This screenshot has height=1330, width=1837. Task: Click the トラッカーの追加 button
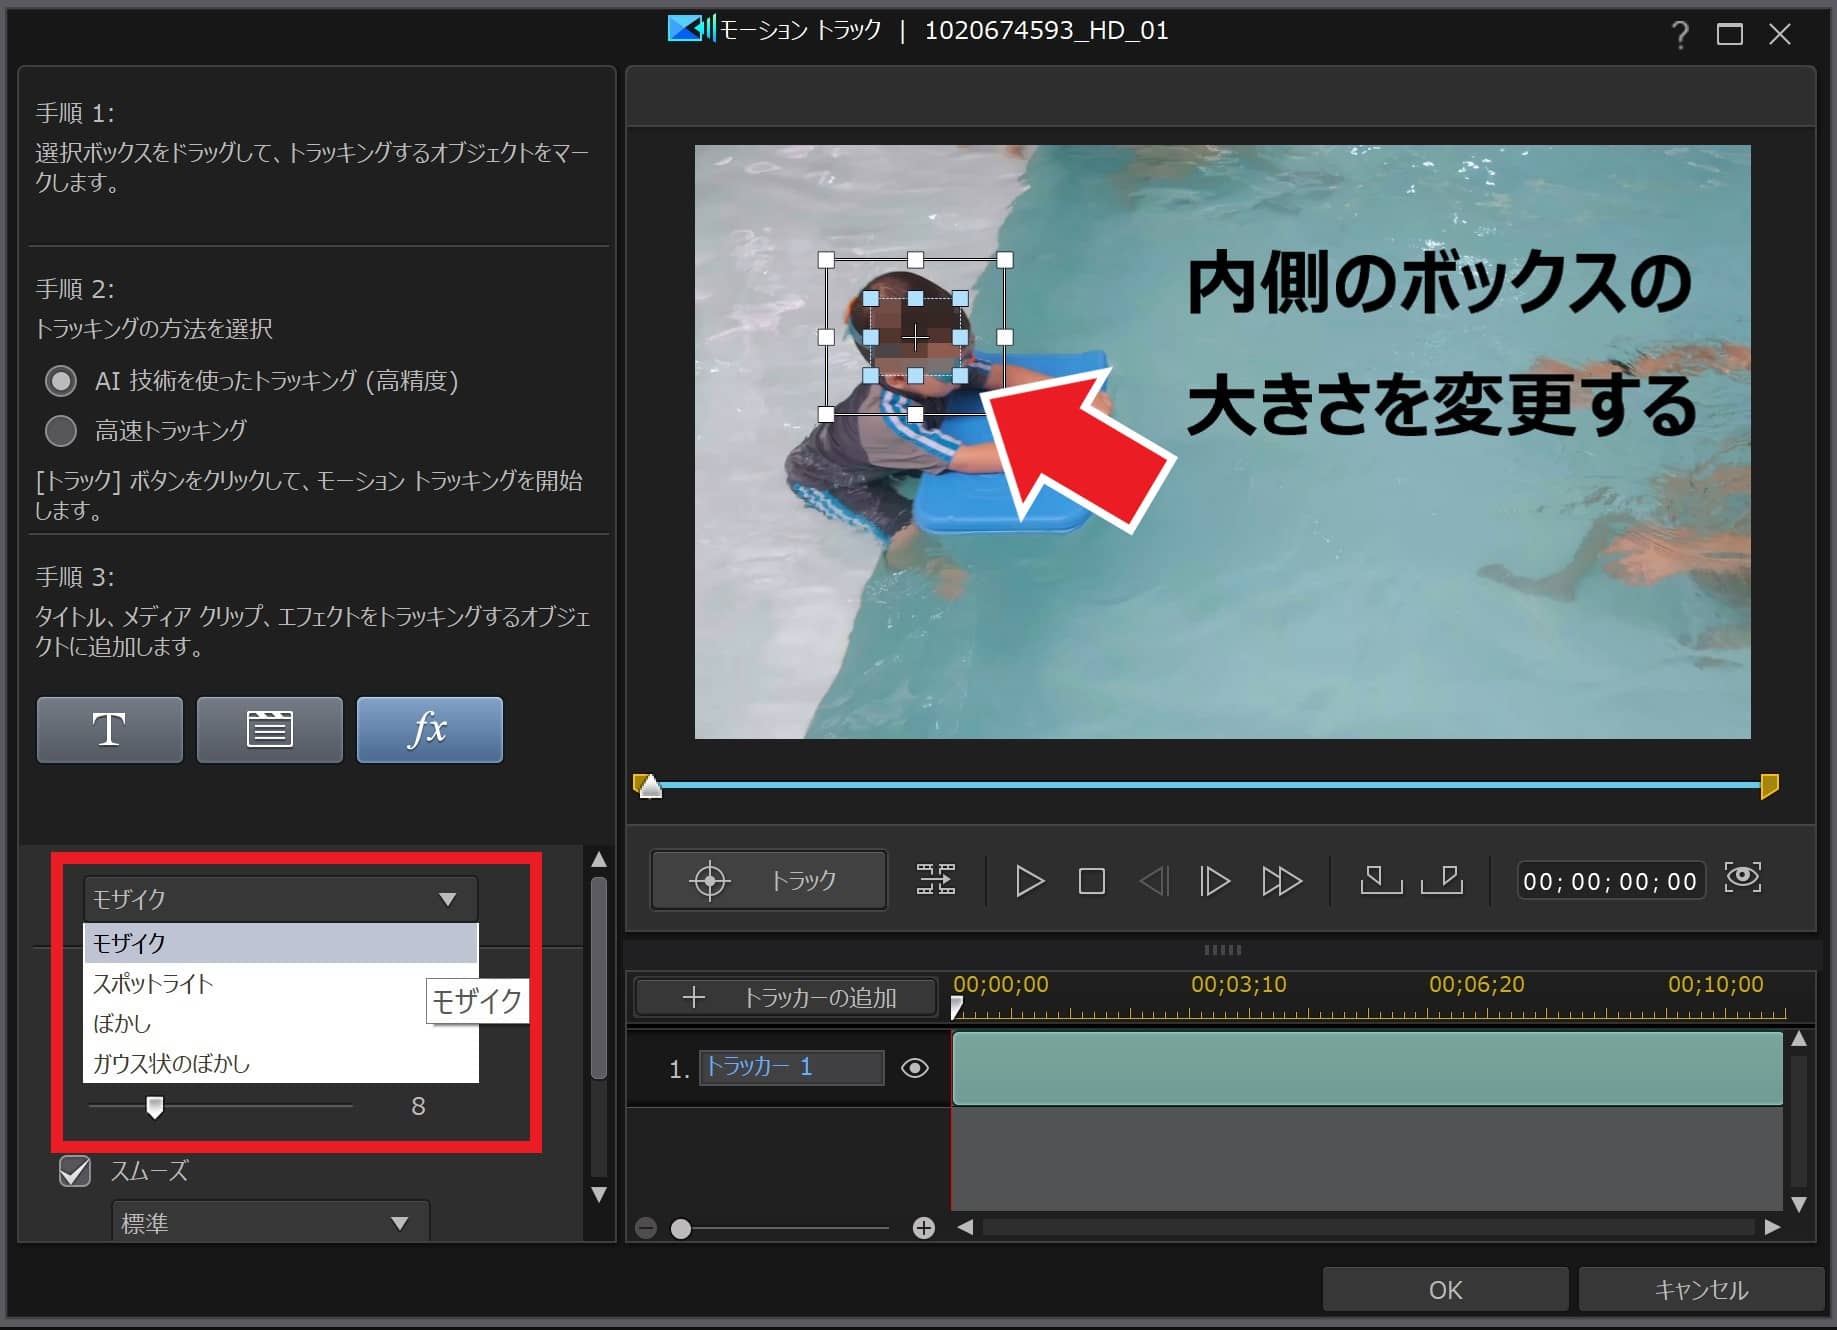[786, 998]
